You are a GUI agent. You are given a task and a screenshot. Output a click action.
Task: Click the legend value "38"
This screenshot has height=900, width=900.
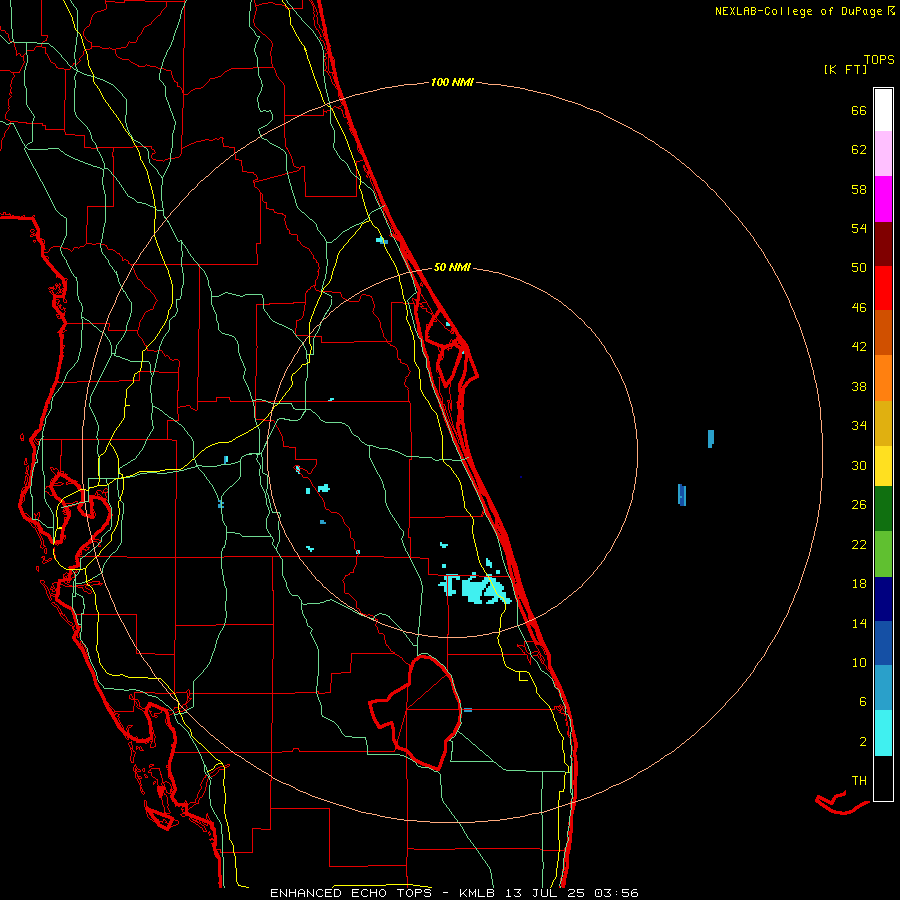(x=859, y=387)
